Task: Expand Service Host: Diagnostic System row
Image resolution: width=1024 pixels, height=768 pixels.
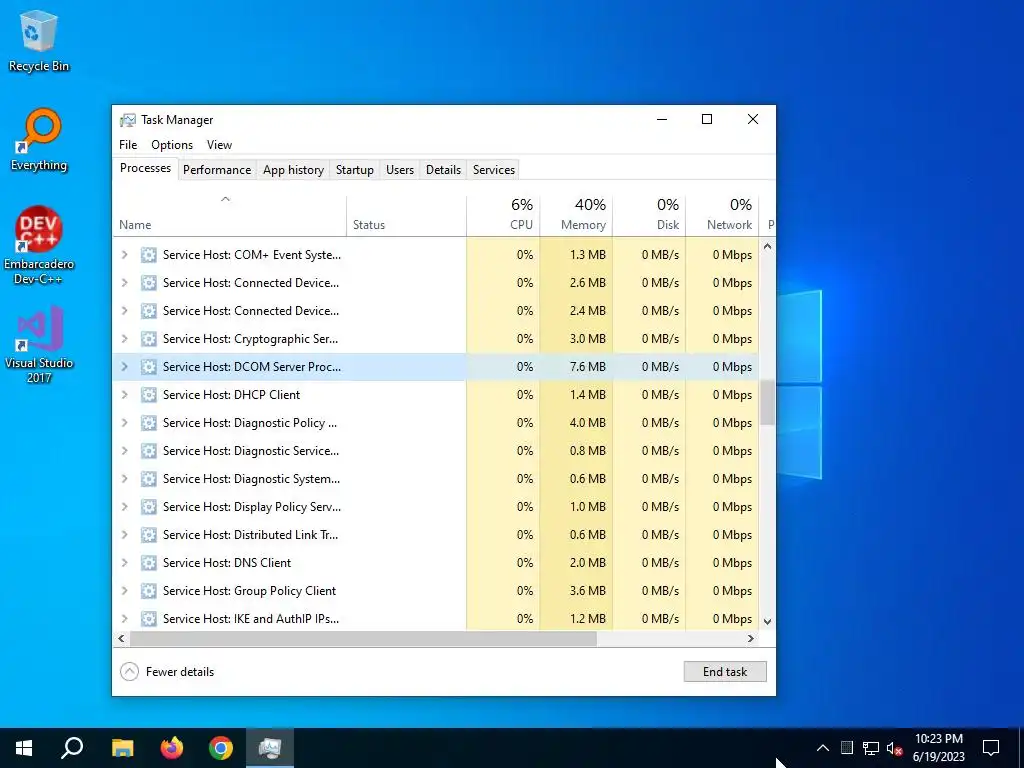Action: [124, 479]
